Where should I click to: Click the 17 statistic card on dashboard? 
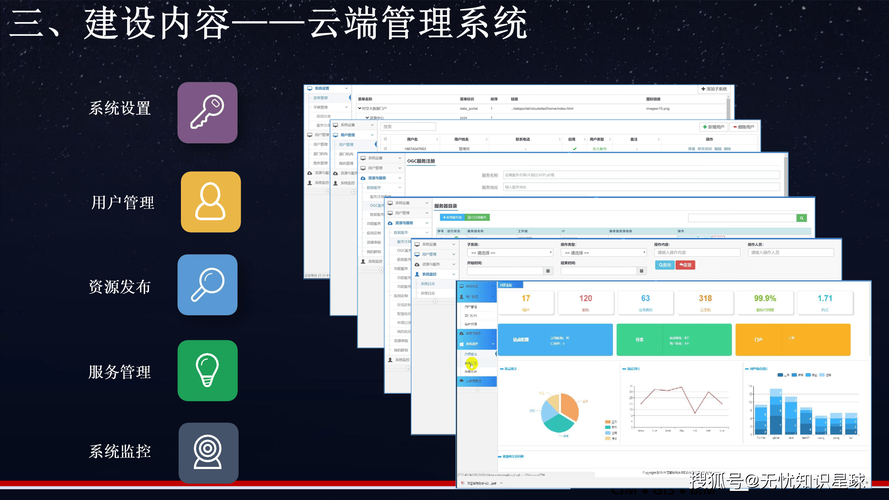(526, 303)
